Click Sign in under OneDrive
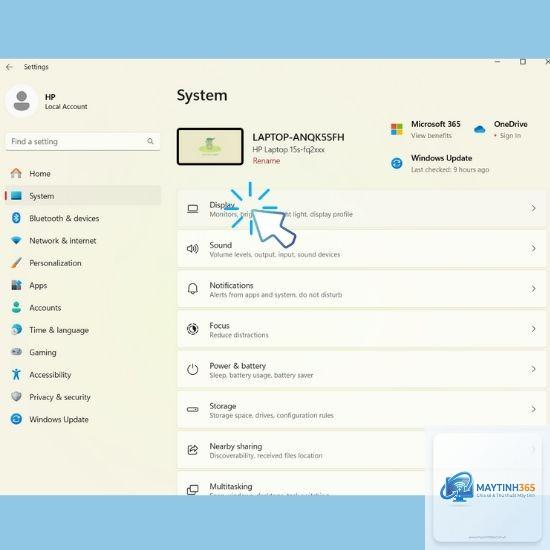Viewport: 550px width, 550px height. tap(510, 135)
